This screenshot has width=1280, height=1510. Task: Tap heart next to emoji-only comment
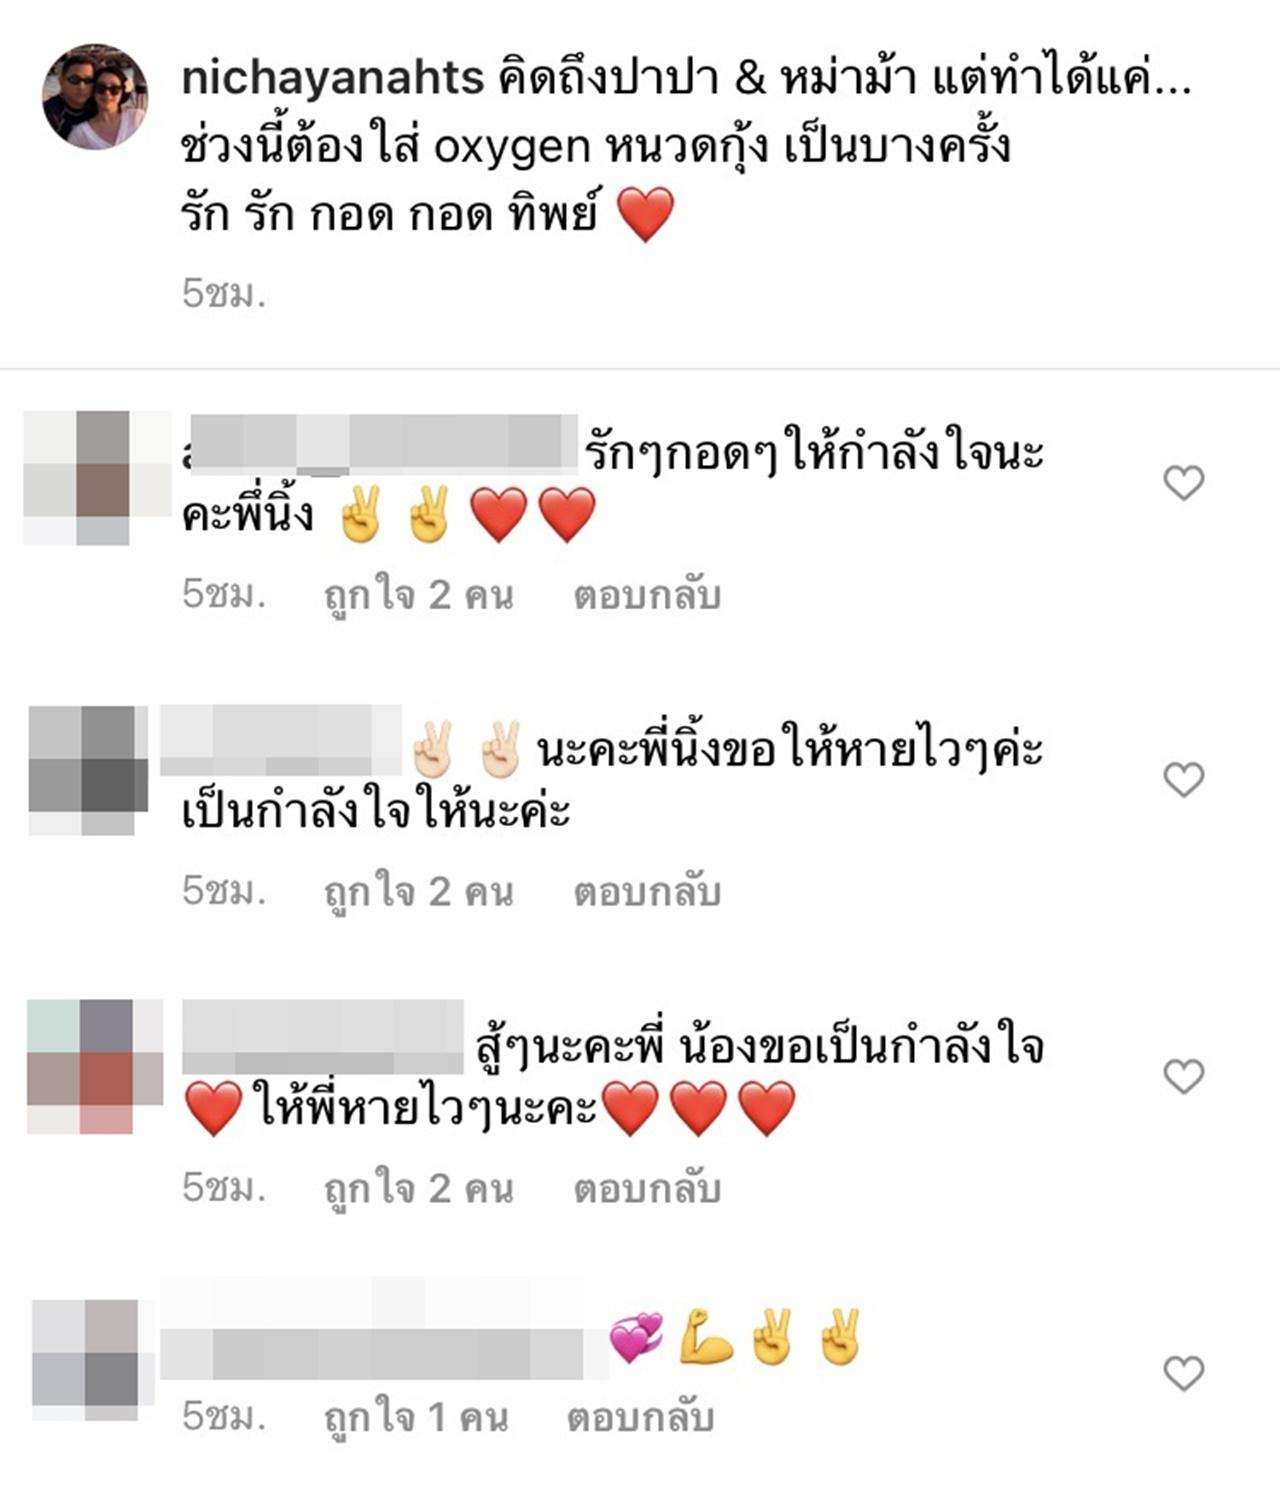click(1184, 1373)
